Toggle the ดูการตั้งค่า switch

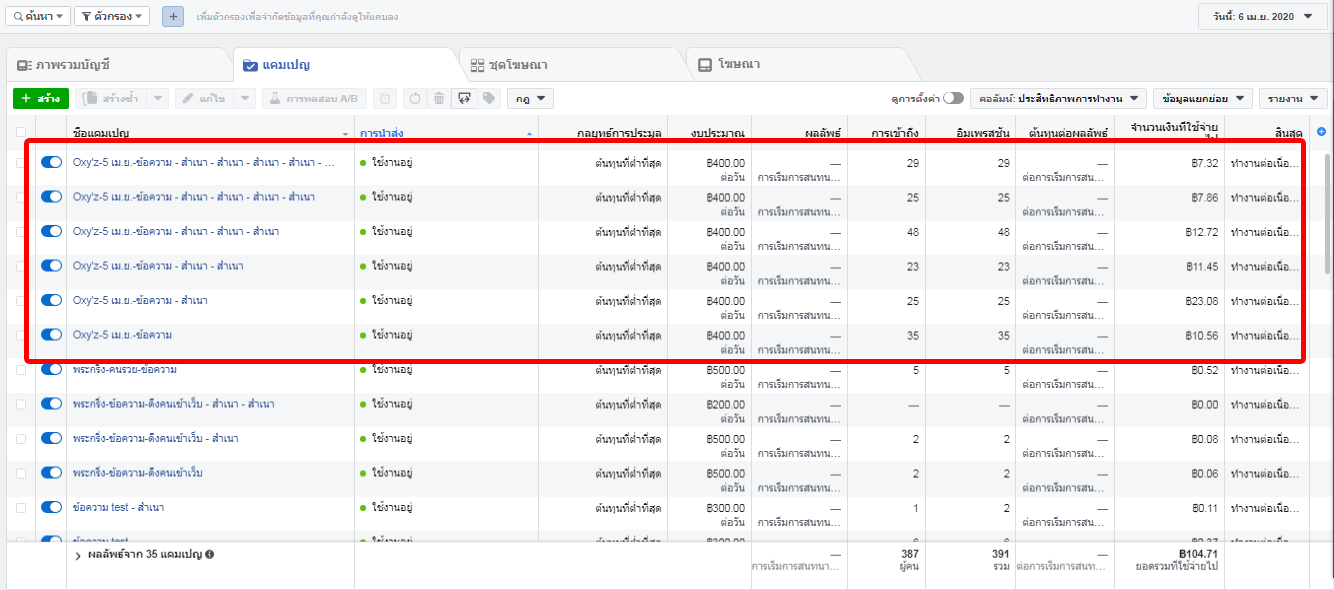click(x=953, y=98)
